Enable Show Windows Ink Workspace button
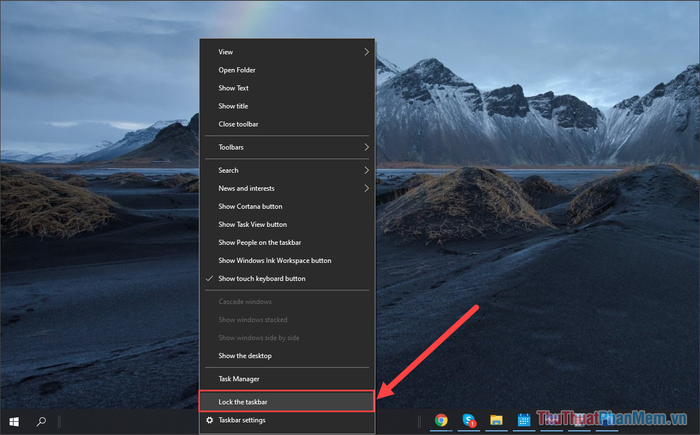The height and width of the screenshot is (435, 700). [287, 260]
